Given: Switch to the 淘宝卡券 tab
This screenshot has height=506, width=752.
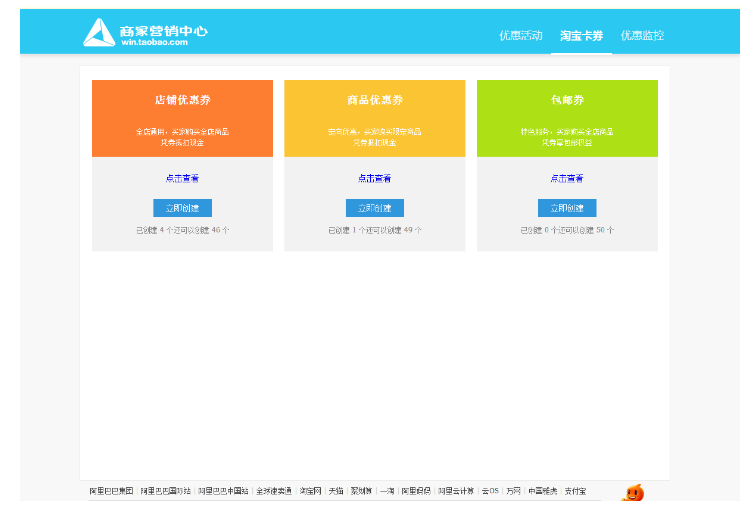Looking at the screenshot, I should coord(581,35).
